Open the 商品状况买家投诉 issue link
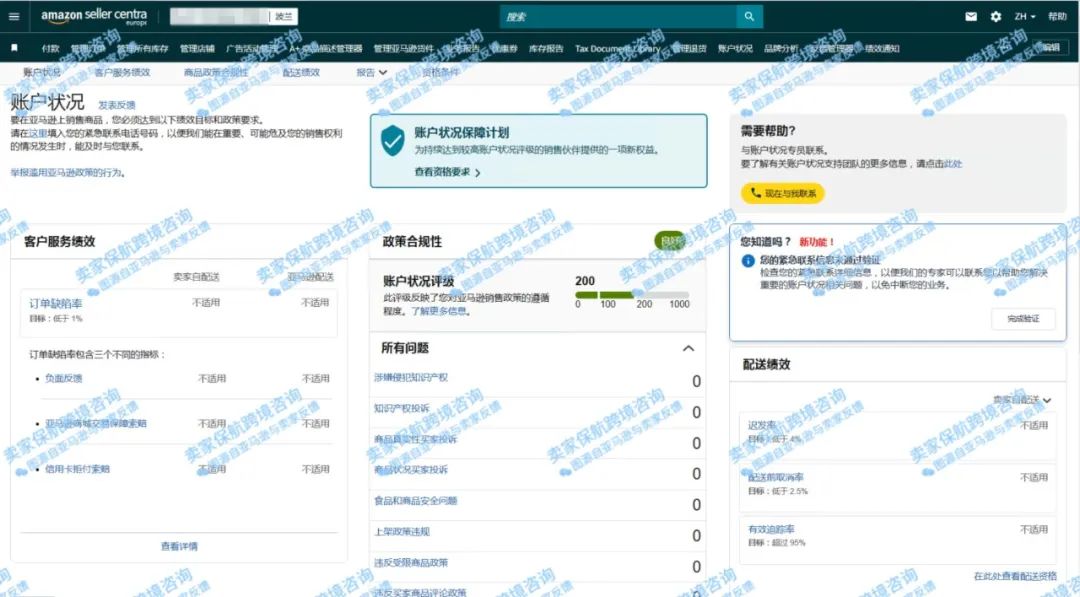 pos(411,470)
